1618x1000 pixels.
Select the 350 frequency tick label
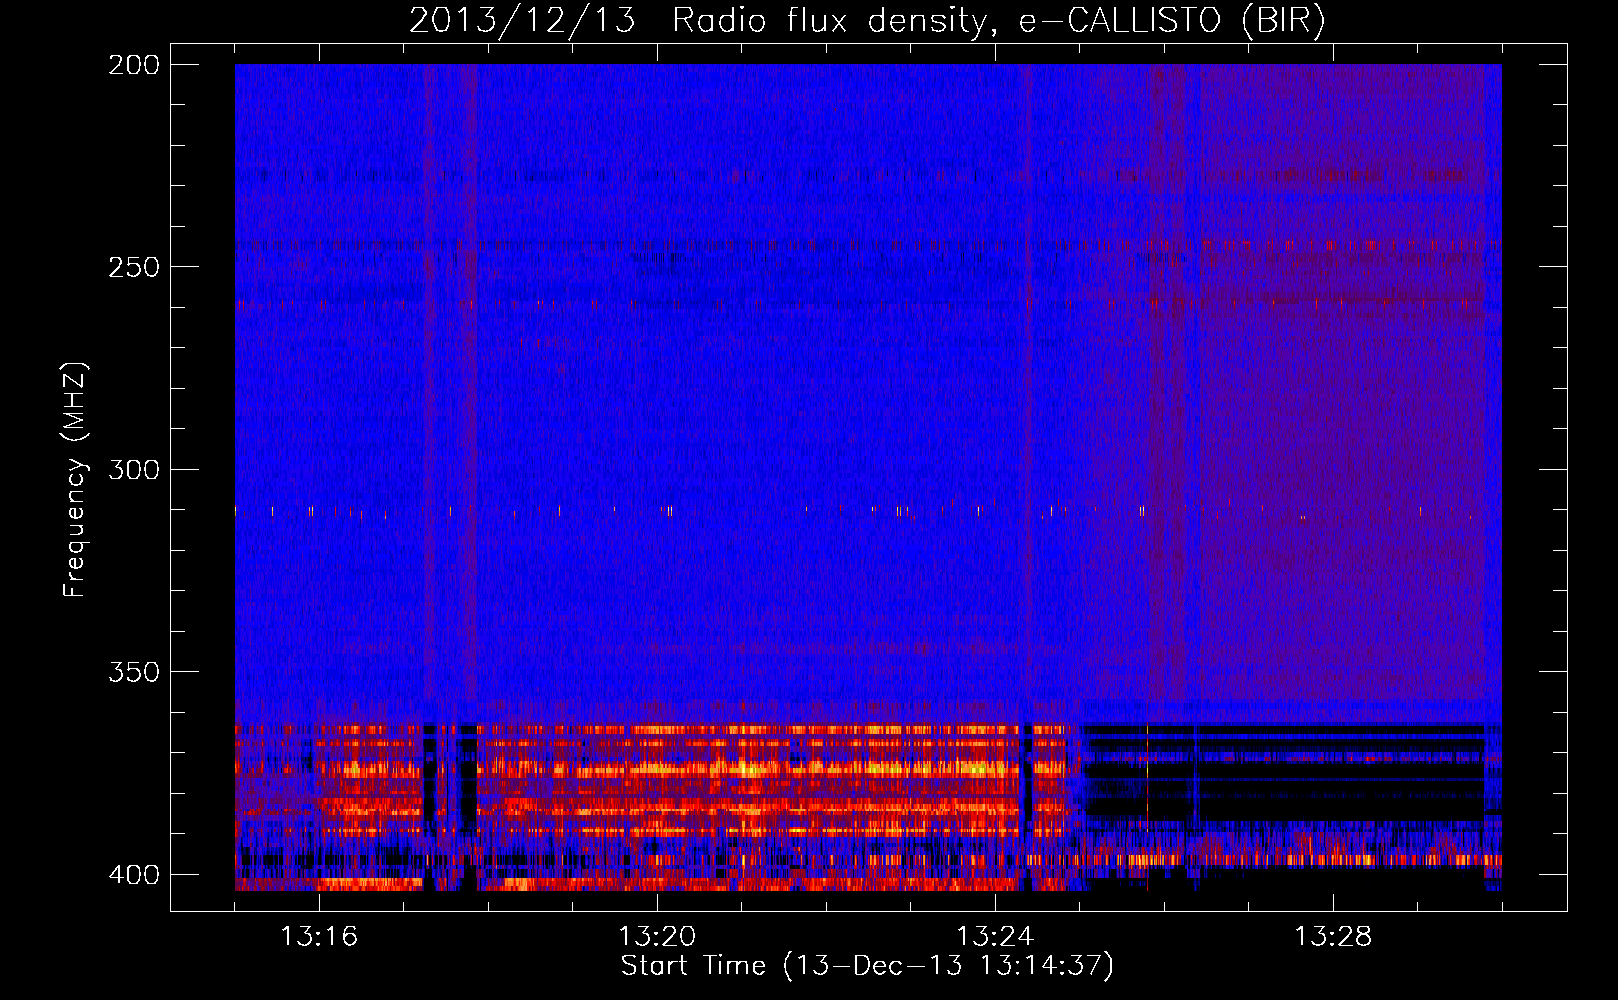click(x=134, y=671)
